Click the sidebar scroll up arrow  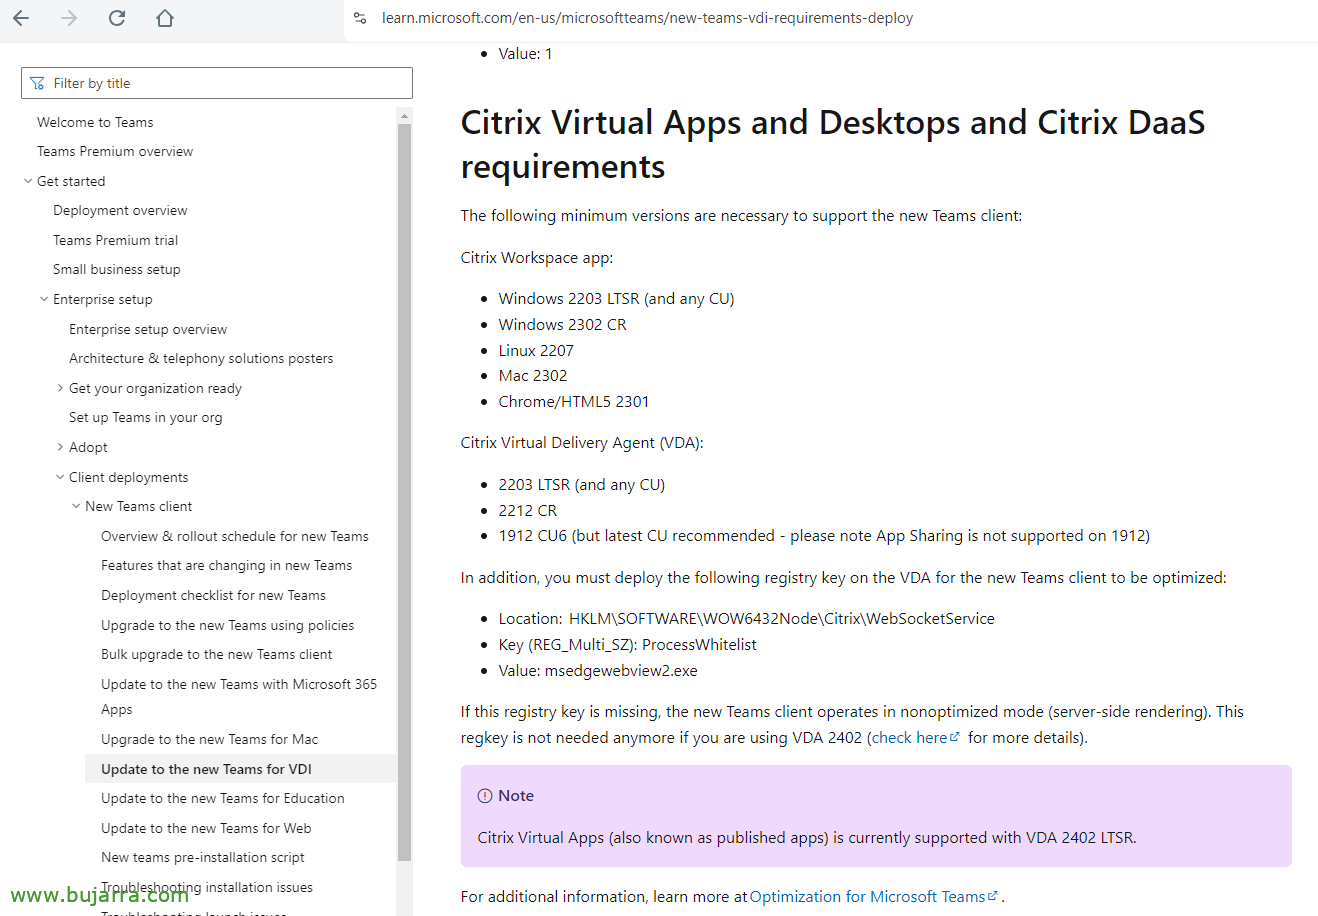tap(404, 115)
